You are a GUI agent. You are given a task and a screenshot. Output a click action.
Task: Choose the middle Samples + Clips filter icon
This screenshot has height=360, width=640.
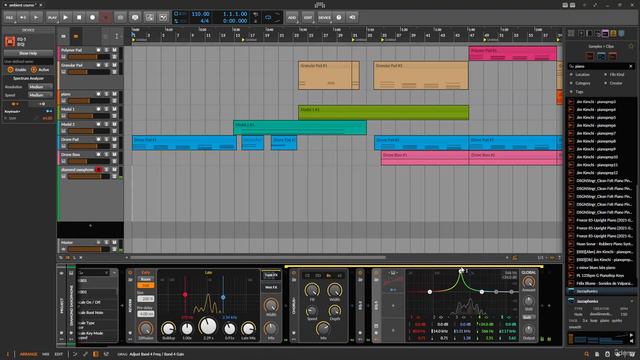pyautogui.click(x=601, y=56)
